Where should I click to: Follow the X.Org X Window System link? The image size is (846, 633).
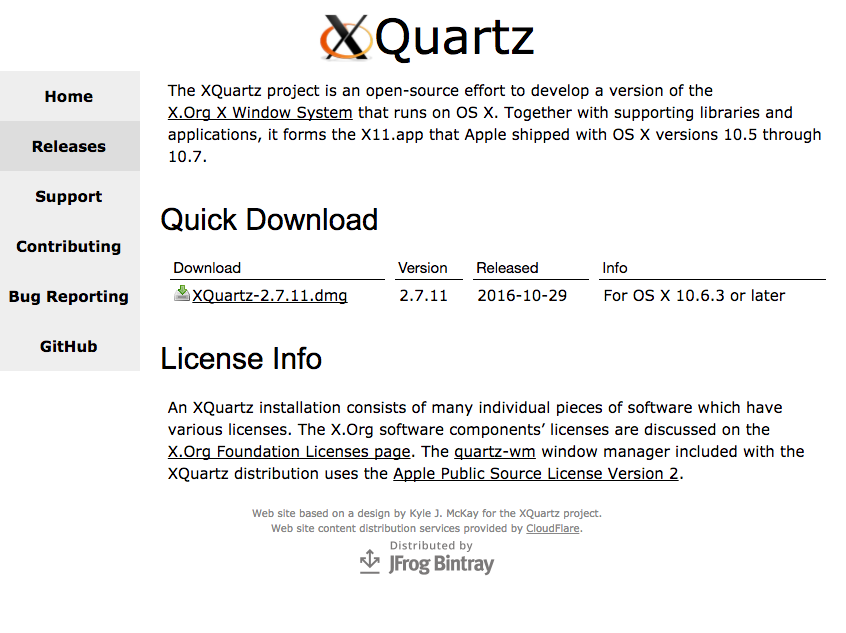tap(260, 113)
